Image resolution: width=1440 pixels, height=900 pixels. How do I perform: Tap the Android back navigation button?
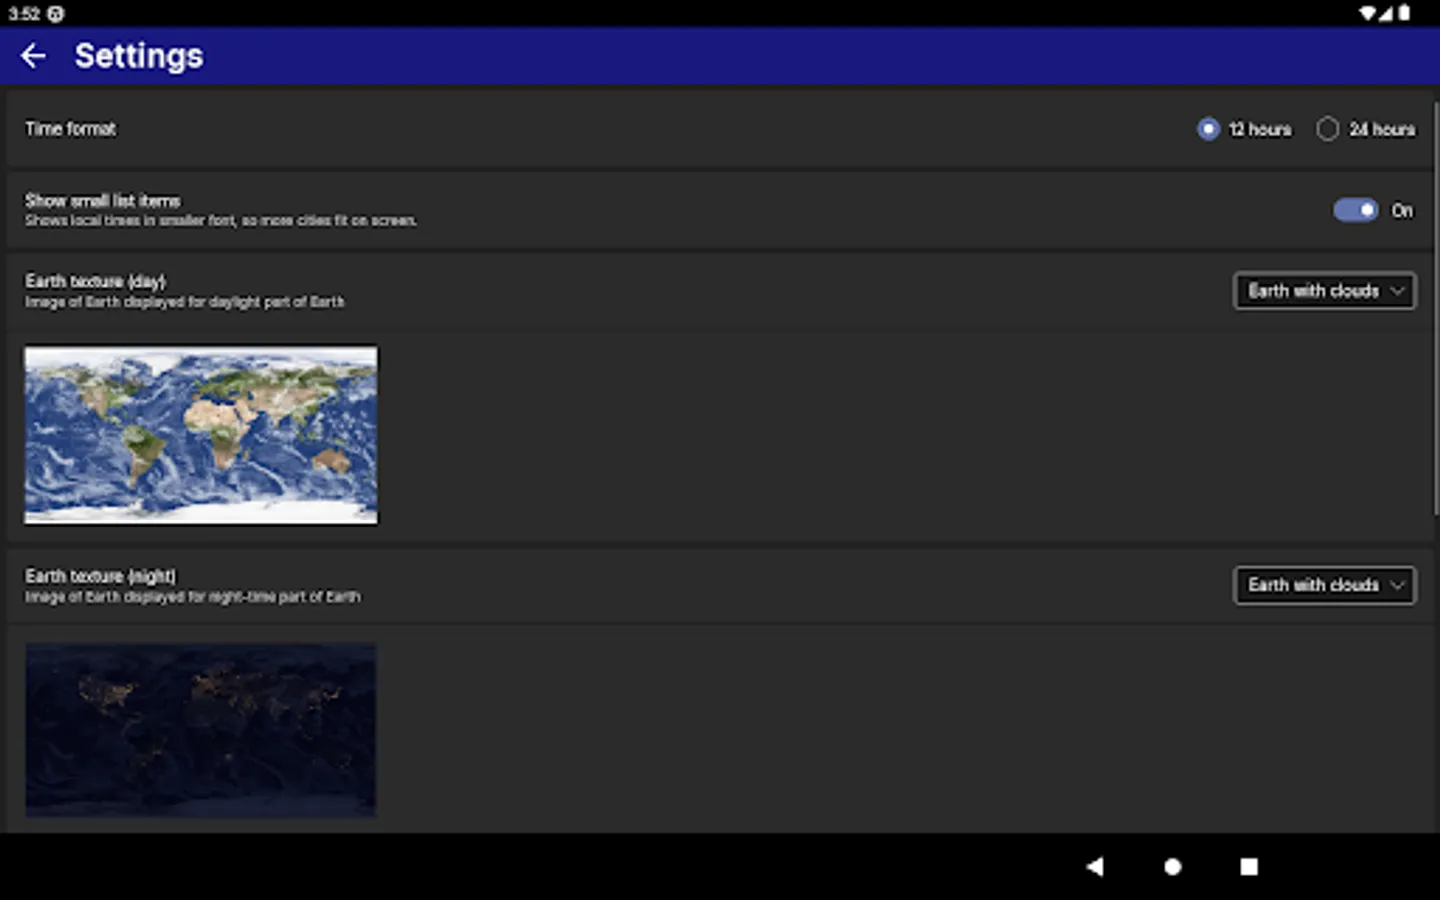click(x=1095, y=867)
